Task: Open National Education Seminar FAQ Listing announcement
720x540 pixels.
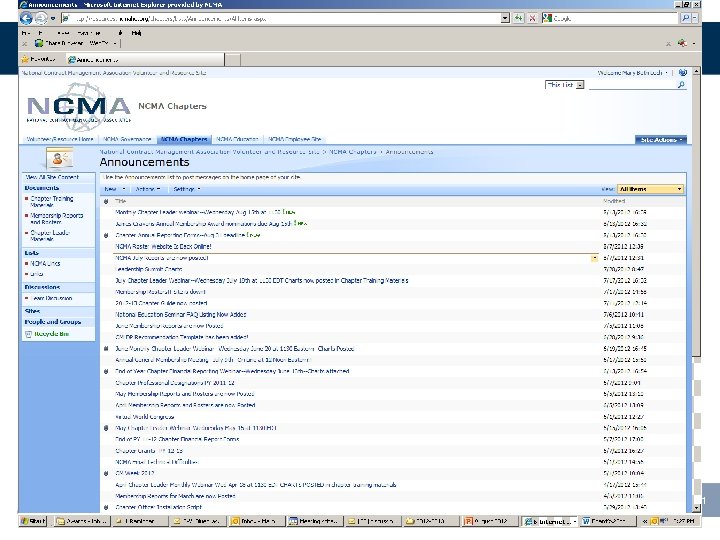Action: [x=180, y=315]
